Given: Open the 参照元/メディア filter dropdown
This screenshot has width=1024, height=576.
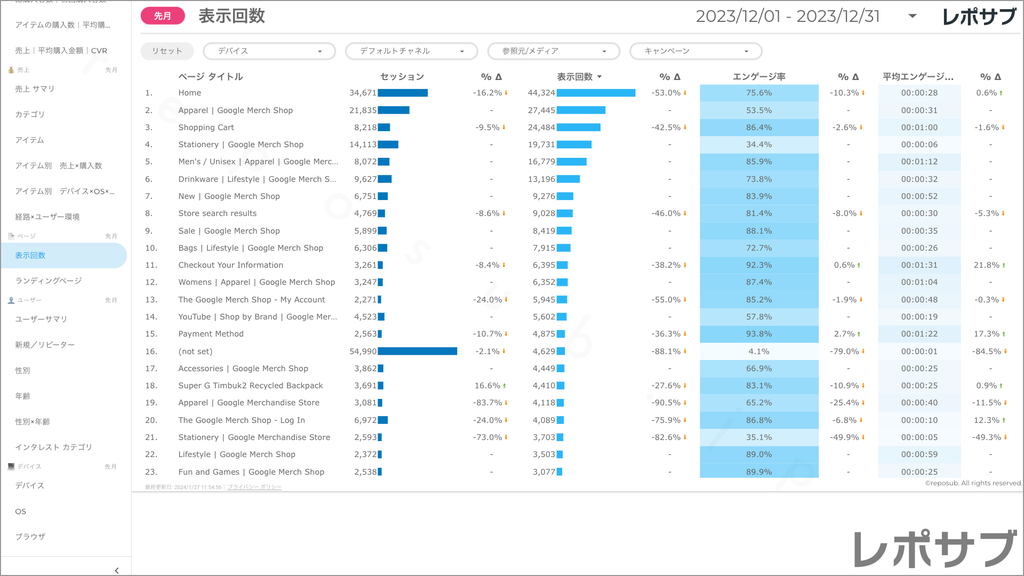Looking at the screenshot, I should [553, 51].
